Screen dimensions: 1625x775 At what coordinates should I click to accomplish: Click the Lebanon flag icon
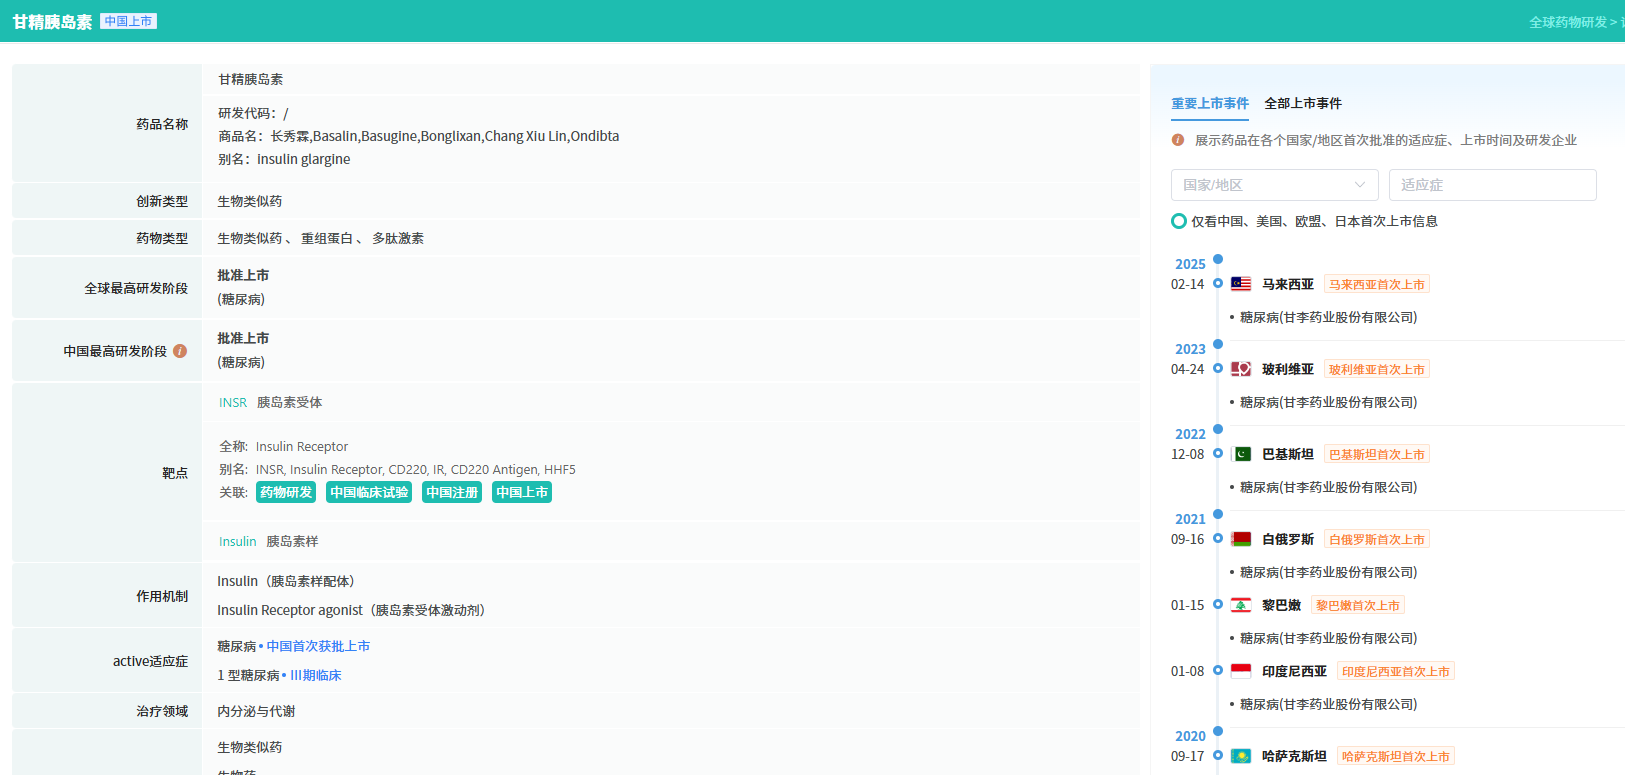coord(1241,605)
